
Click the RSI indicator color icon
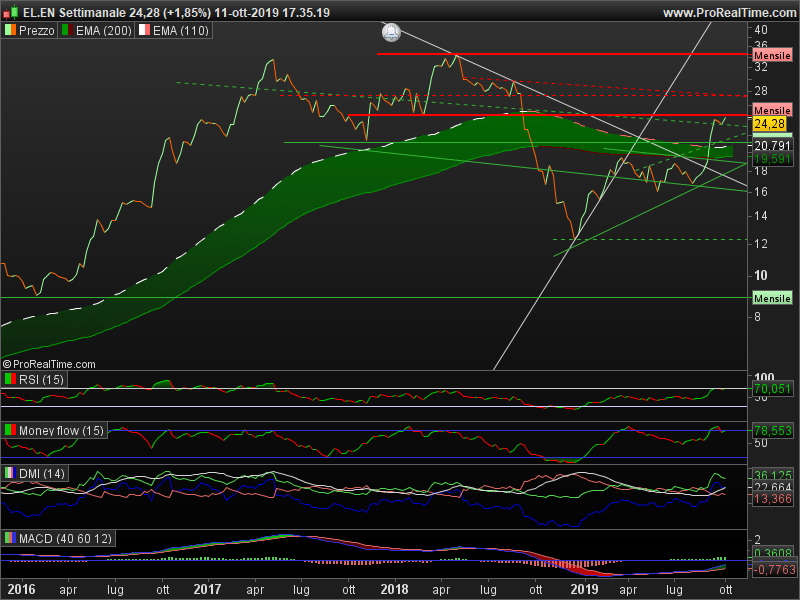[10, 379]
